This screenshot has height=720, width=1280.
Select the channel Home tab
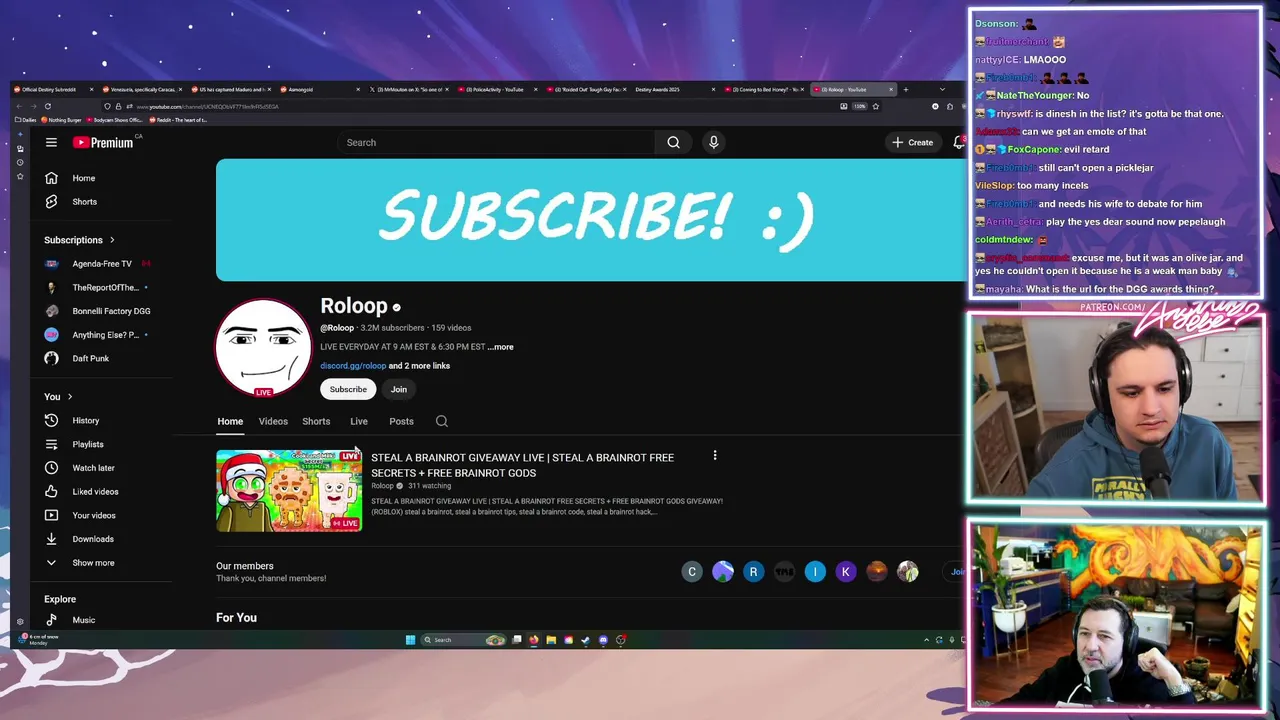230,421
